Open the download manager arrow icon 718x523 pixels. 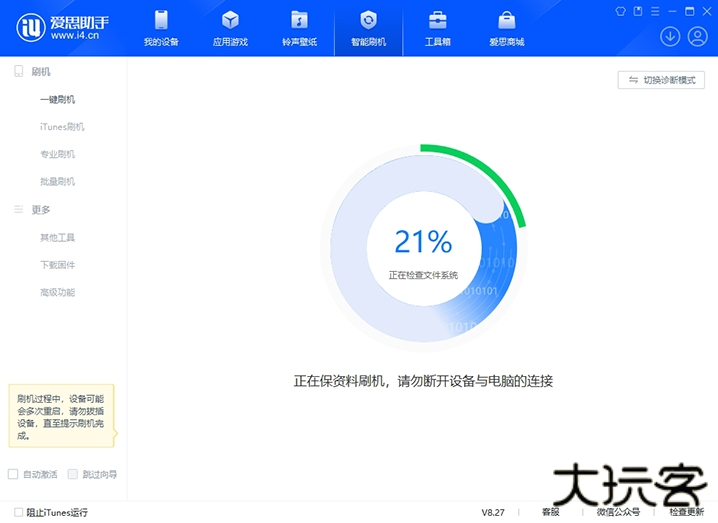(x=670, y=37)
